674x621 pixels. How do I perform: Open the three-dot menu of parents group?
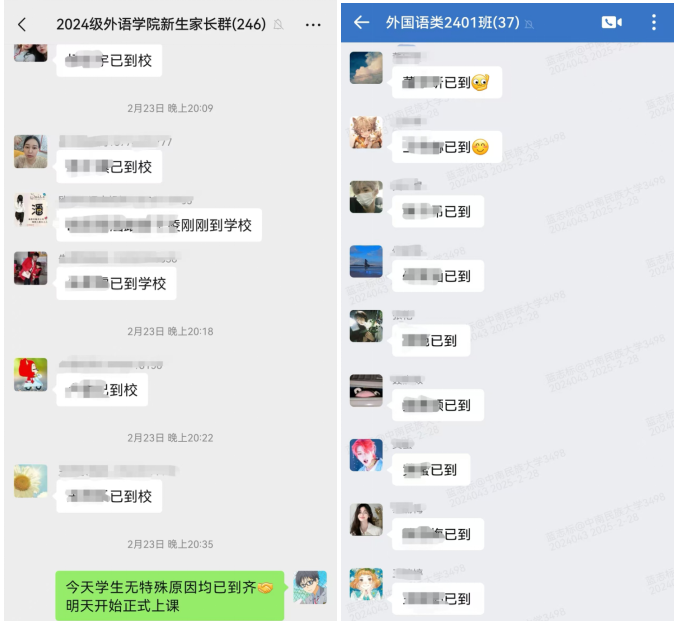tap(313, 25)
